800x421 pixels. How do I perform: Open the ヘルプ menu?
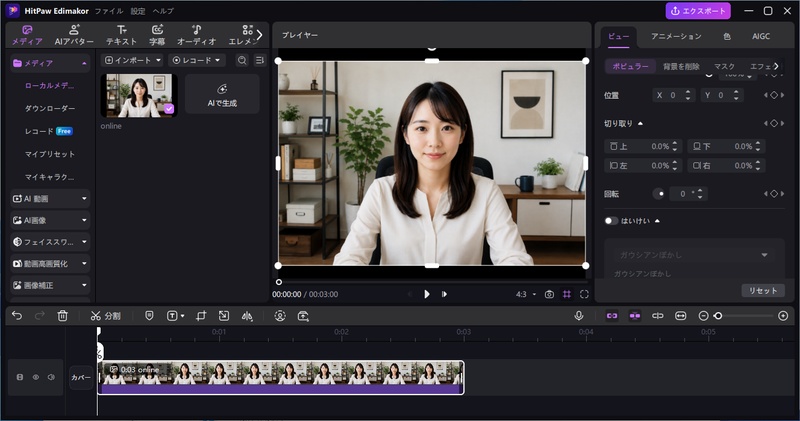[163, 11]
